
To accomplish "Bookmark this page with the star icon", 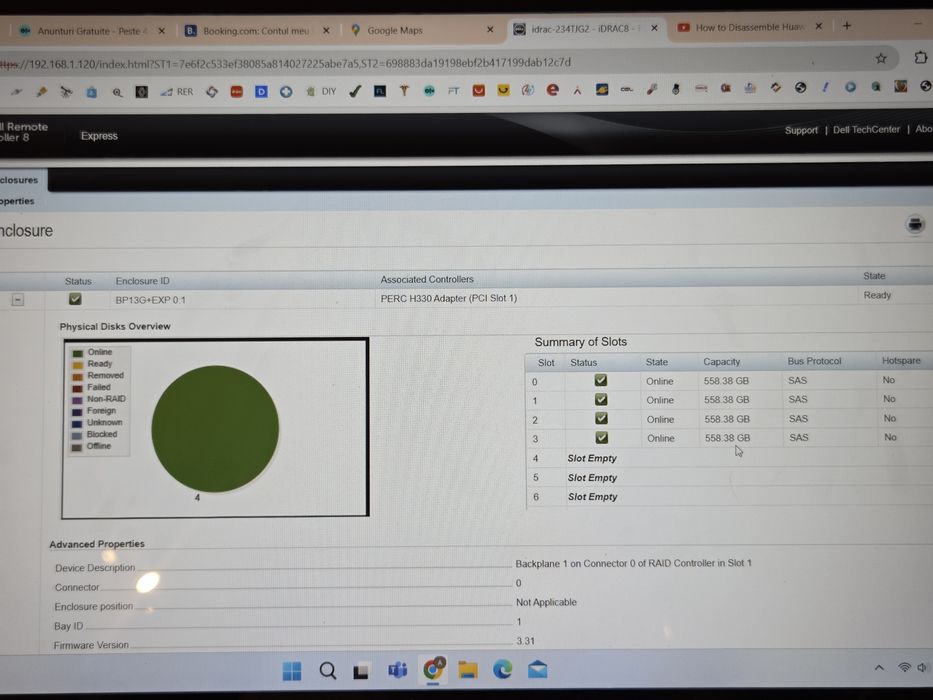I will [881, 58].
